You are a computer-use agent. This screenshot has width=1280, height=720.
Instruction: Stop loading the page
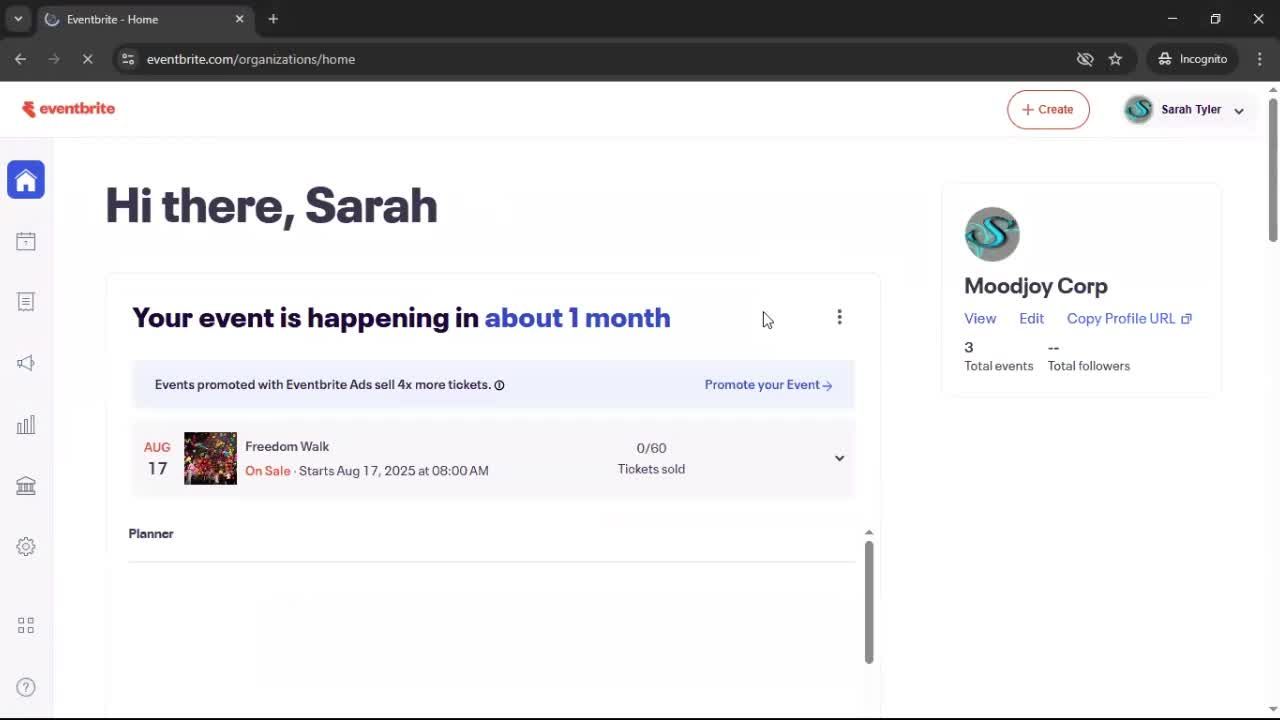[x=87, y=59]
